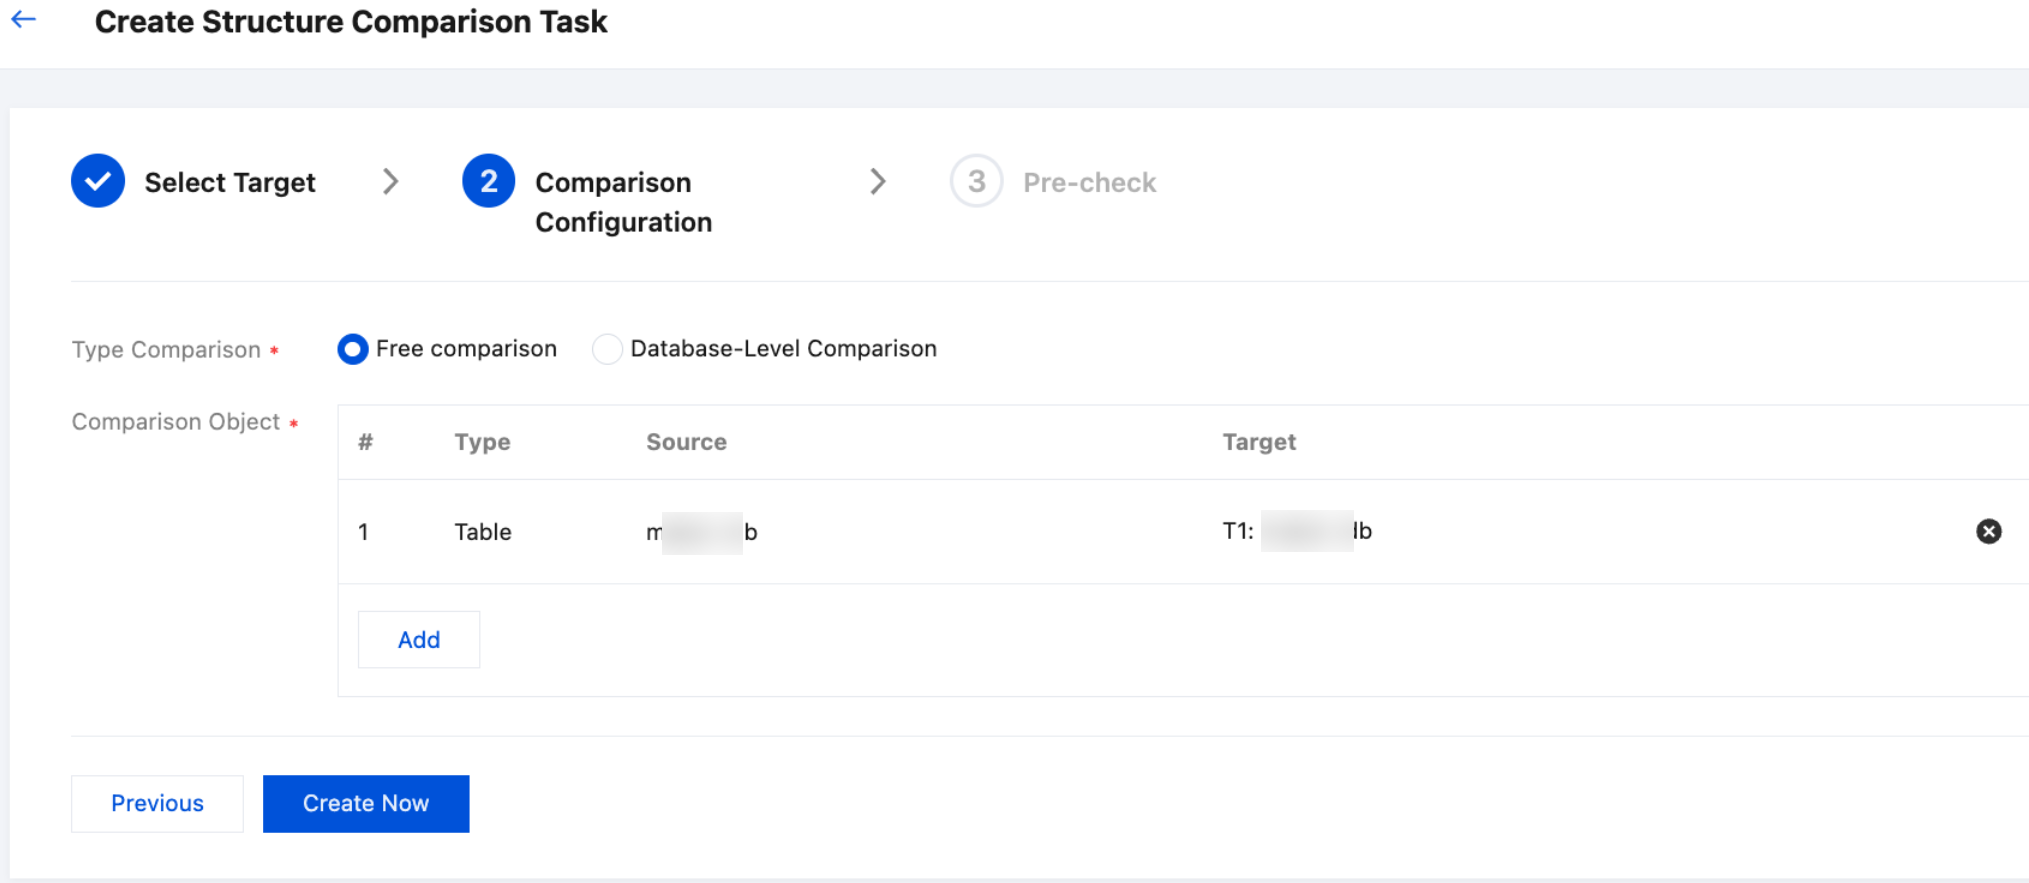Click the Target column header
Image resolution: width=2029 pixels, height=883 pixels.
[1259, 442]
